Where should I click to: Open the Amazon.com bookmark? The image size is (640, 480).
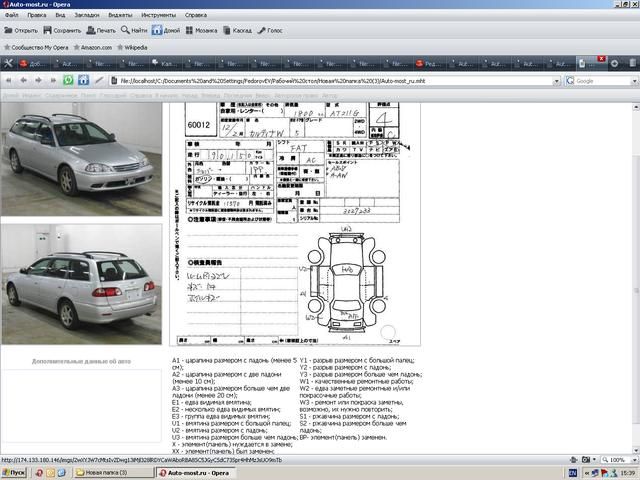[x=93, y=47]
